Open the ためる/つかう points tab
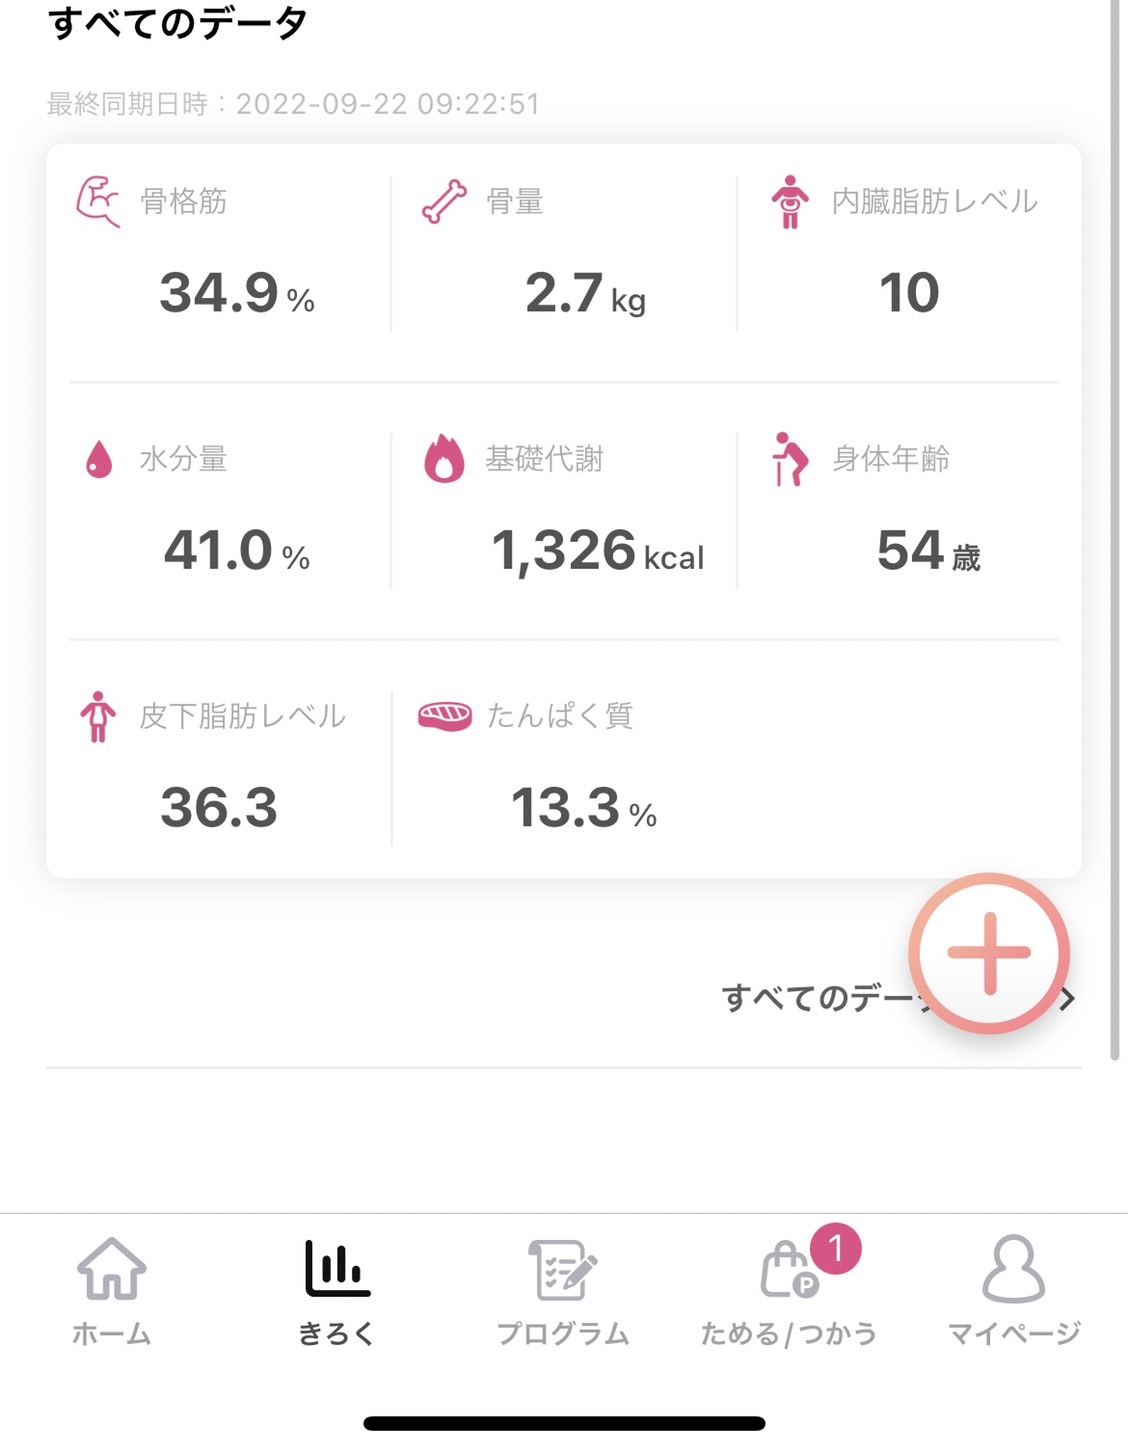1128x1452 pixels. (789, 1292)
